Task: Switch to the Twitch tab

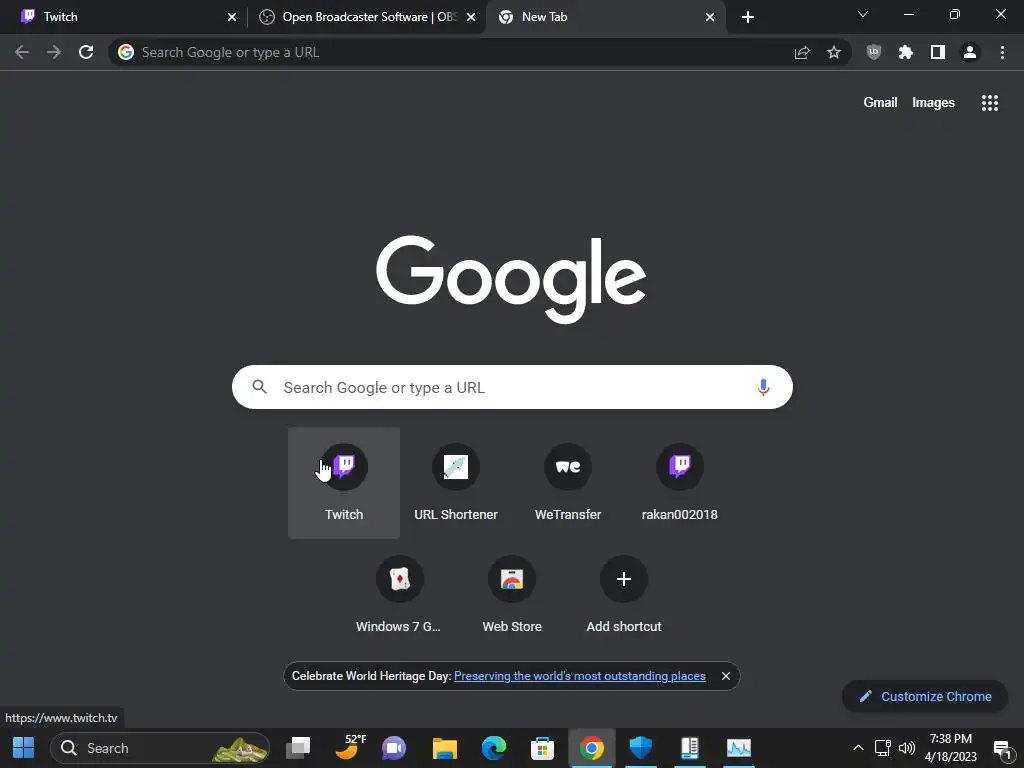Action: tap(124, 17)
